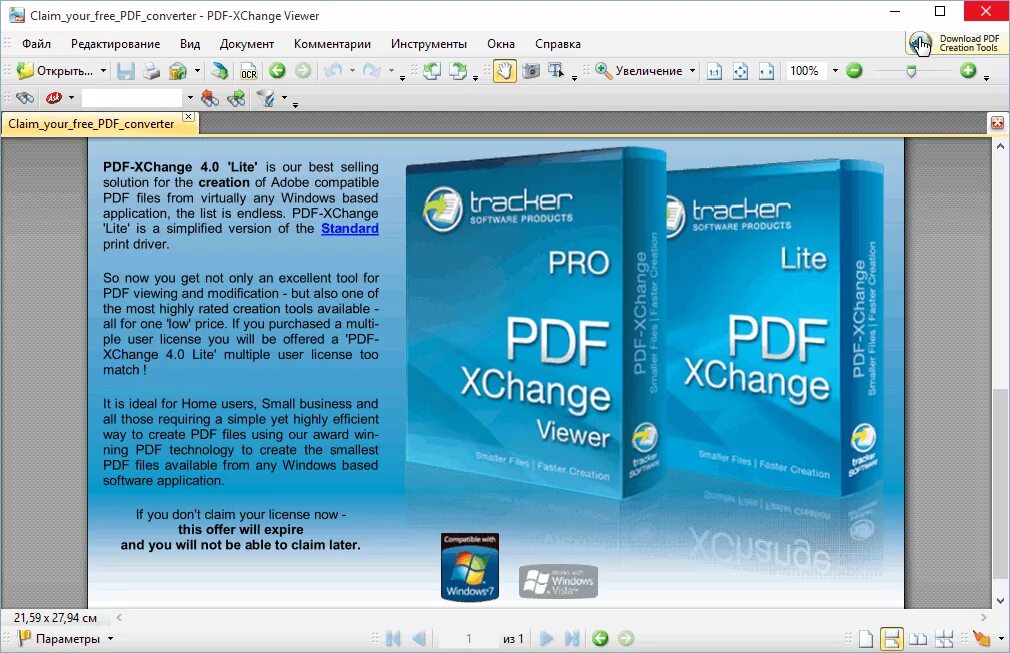Select continuous facing layout icon

pos(944,639)
